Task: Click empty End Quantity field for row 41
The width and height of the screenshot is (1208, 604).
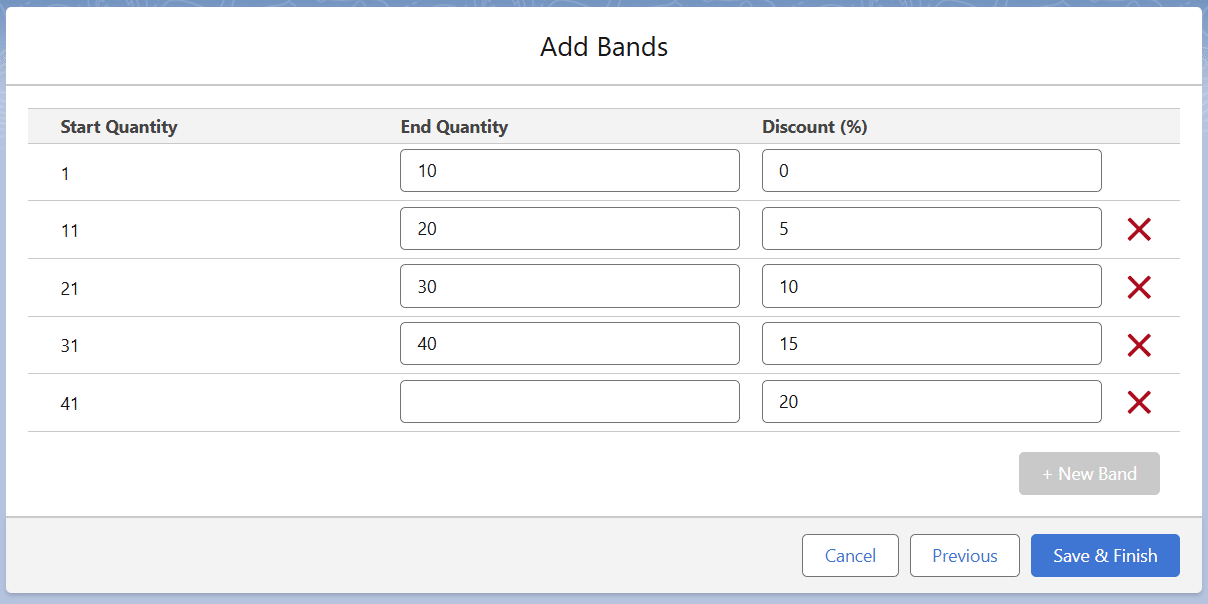Action: (569, 402)
